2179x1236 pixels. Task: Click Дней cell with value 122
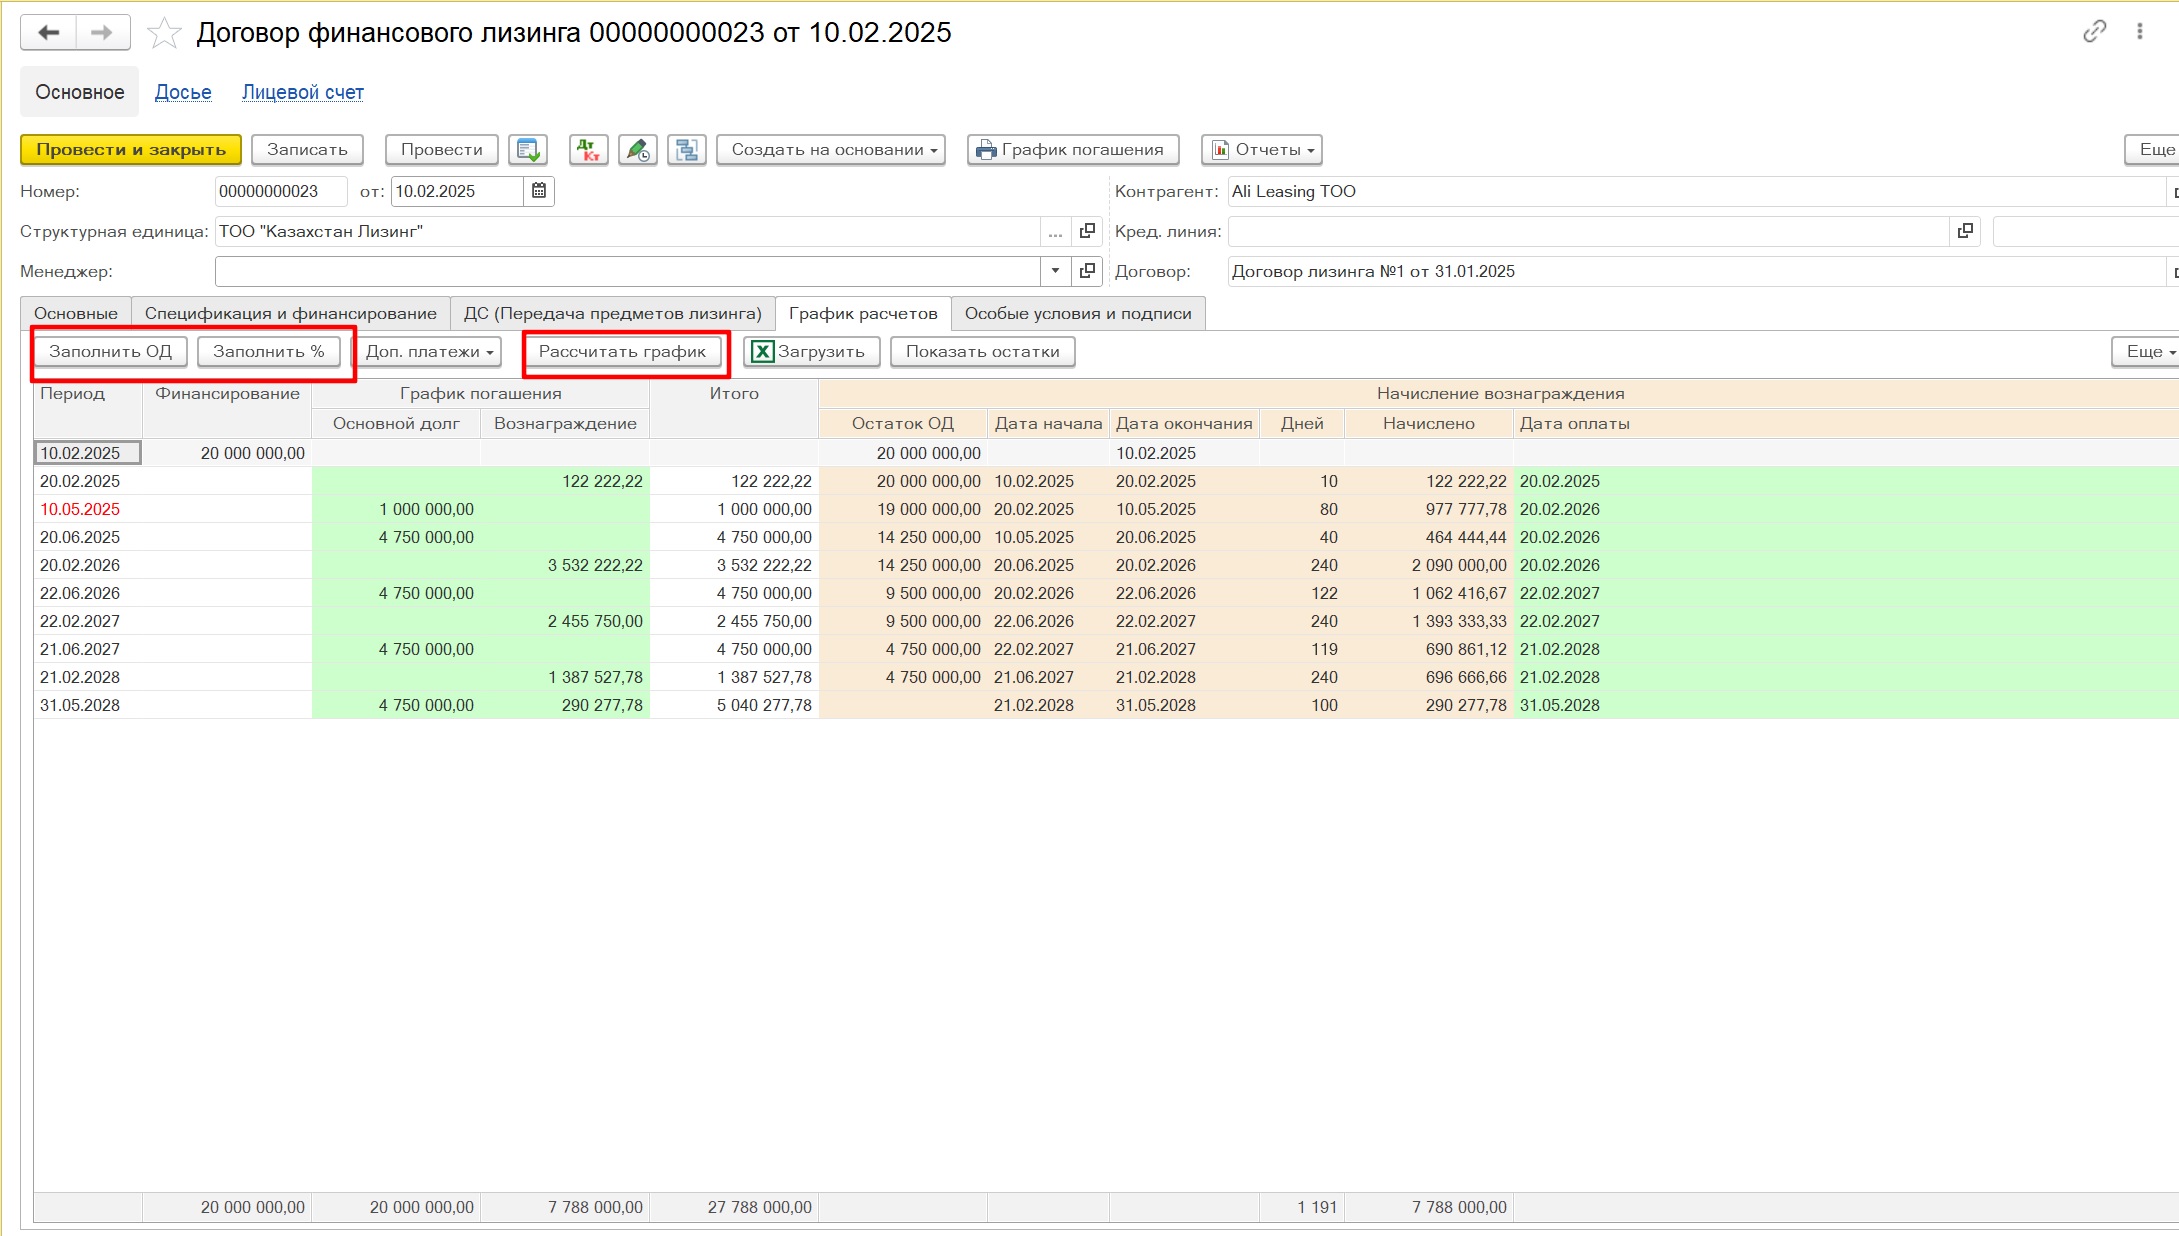1302,593
